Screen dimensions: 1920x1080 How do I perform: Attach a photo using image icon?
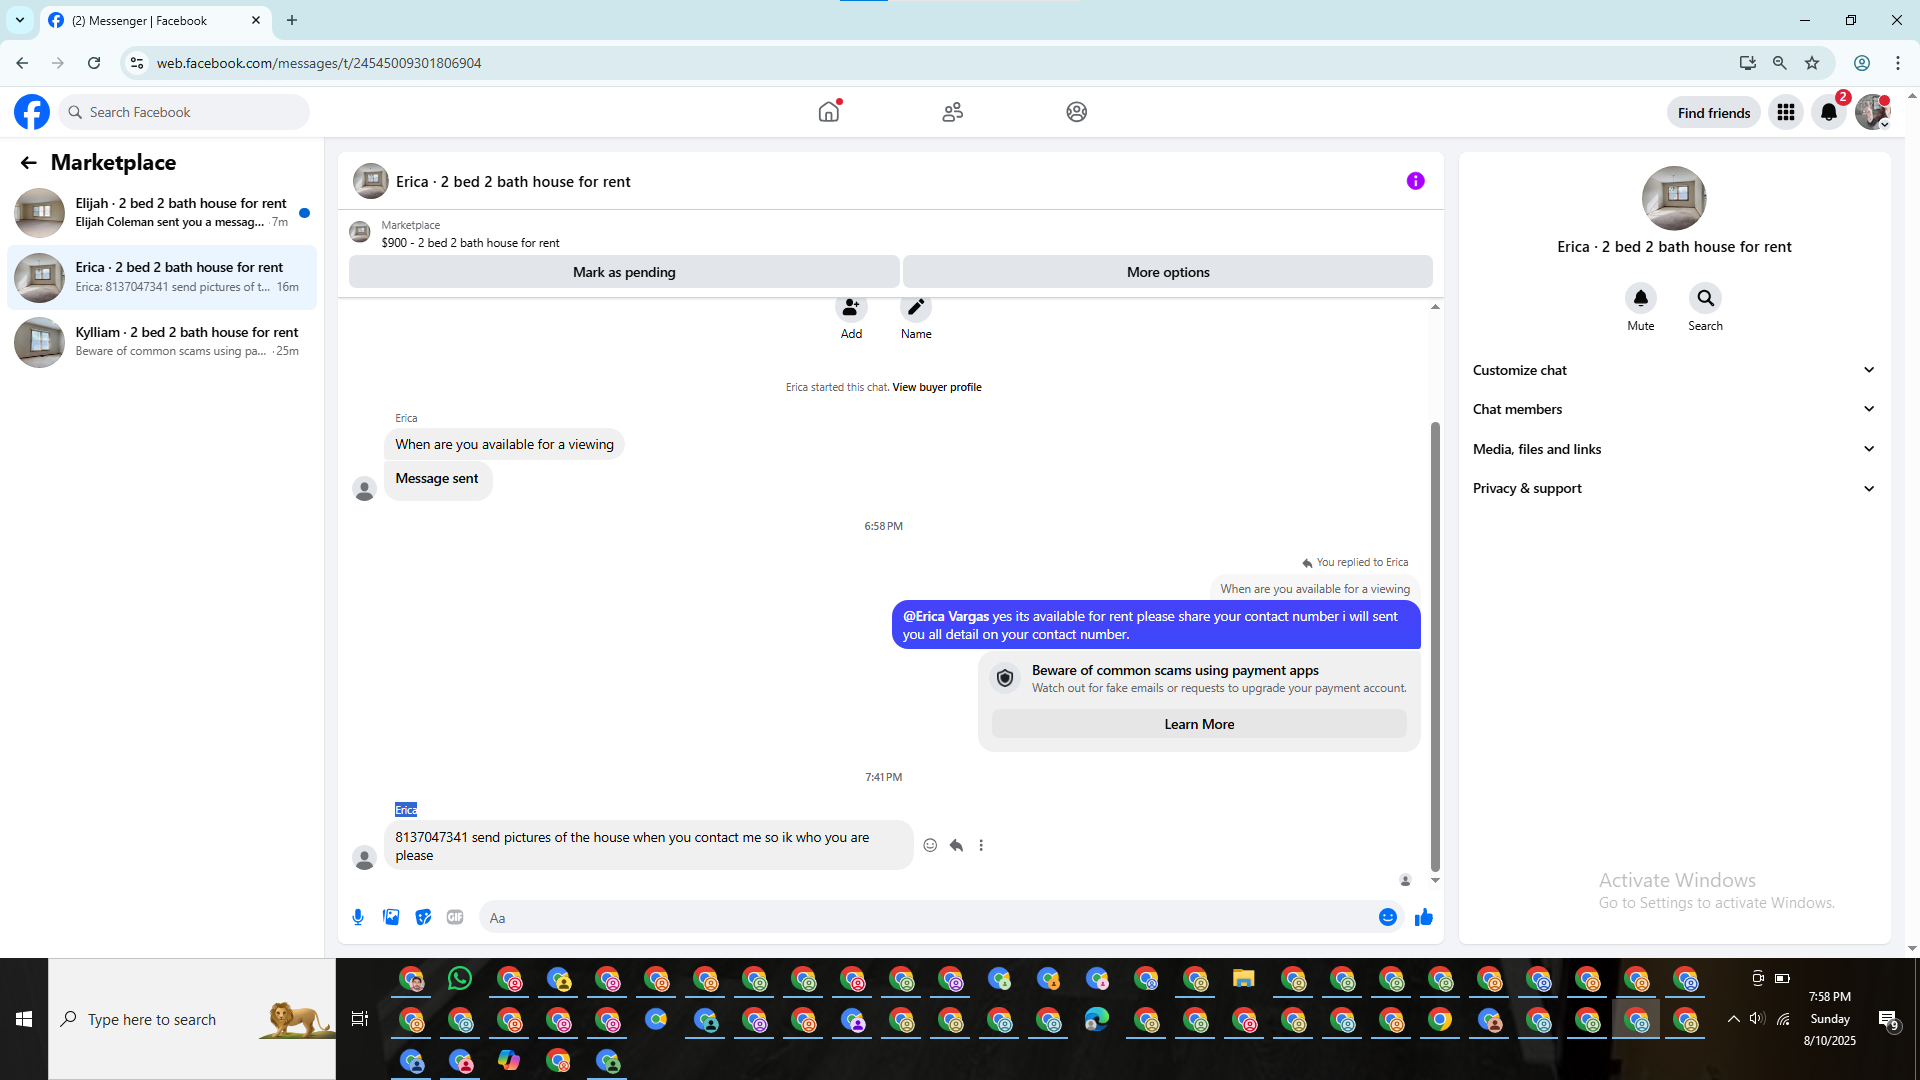[x=391, y=917]
